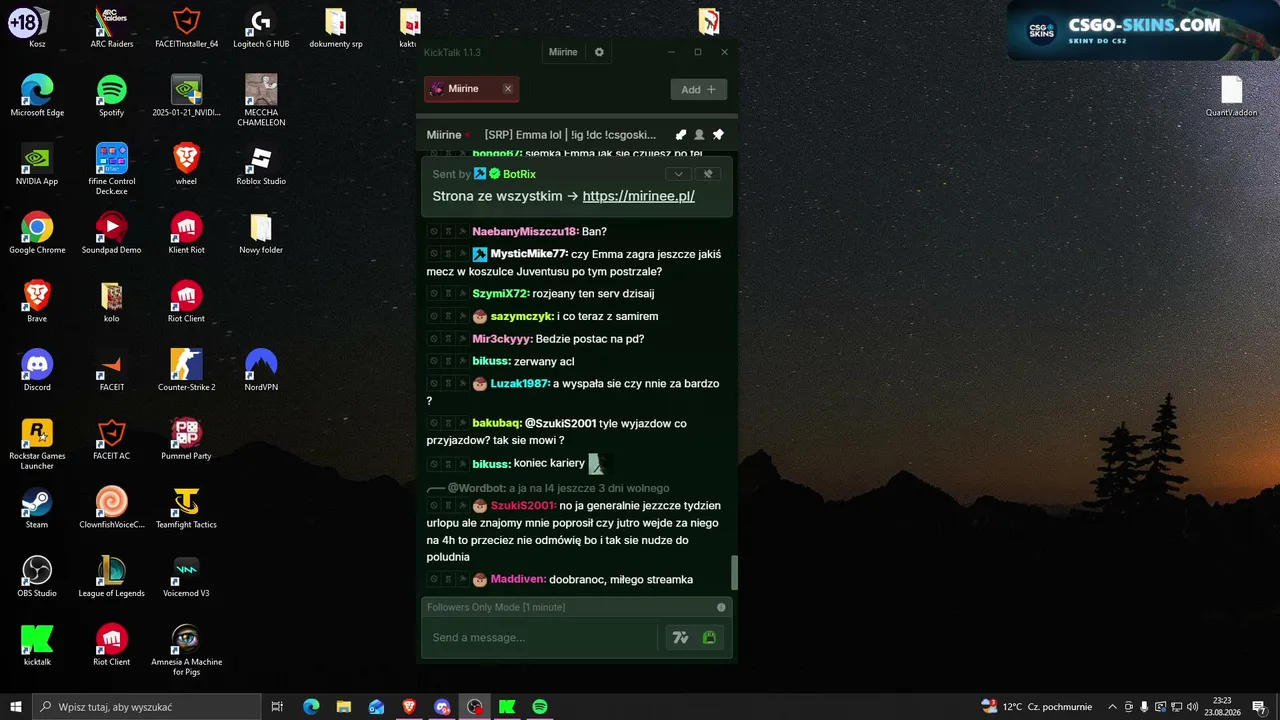Timeout Maddiven with the hourglass icon
The width and height of the screenshot is (1280, 720).
[x=448, y=579]
